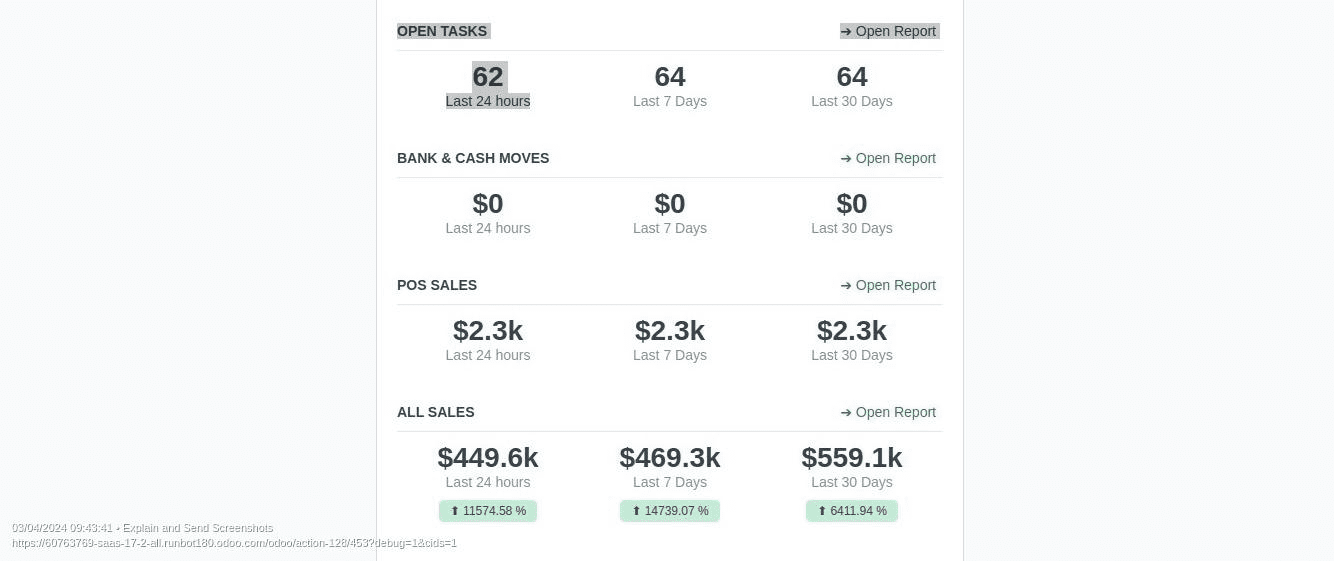Image resolution: width=1334 pixels, height=561 pixels.
Task: Click All Sales $559.1k figure
Action: [x=852, y=458]
